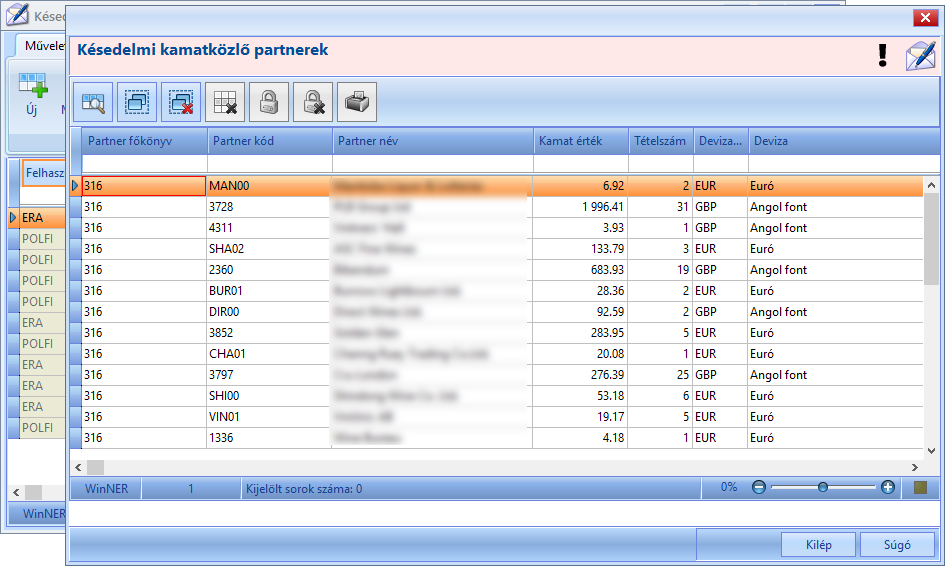This screenshot has width=945, height=566.
Task: Sort by Kamat érték column header
Action: pos(581,141)
